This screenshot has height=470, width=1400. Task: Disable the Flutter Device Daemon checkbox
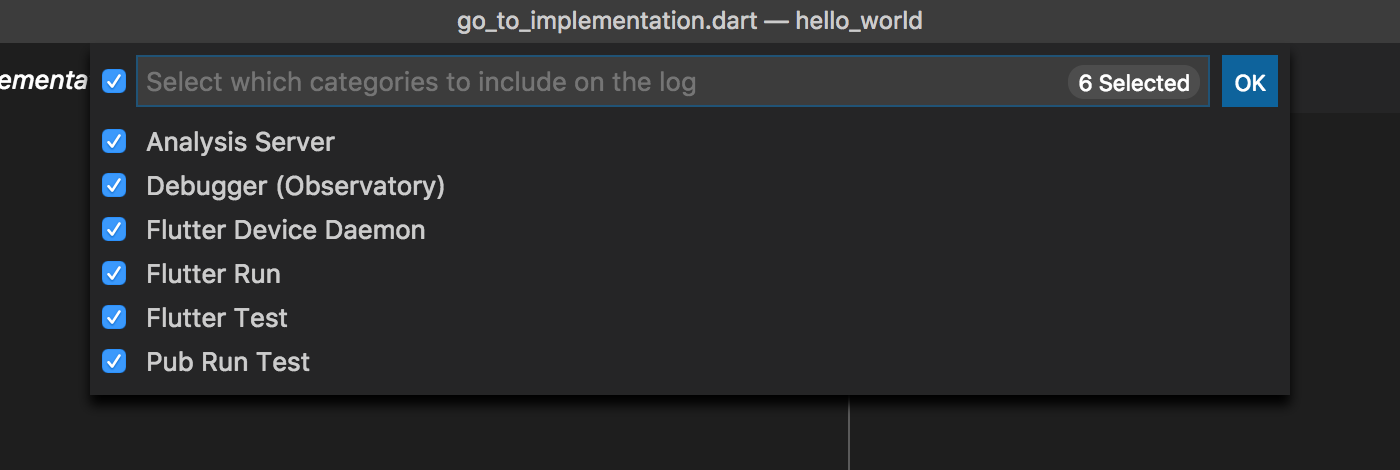[x=114, y=229]
